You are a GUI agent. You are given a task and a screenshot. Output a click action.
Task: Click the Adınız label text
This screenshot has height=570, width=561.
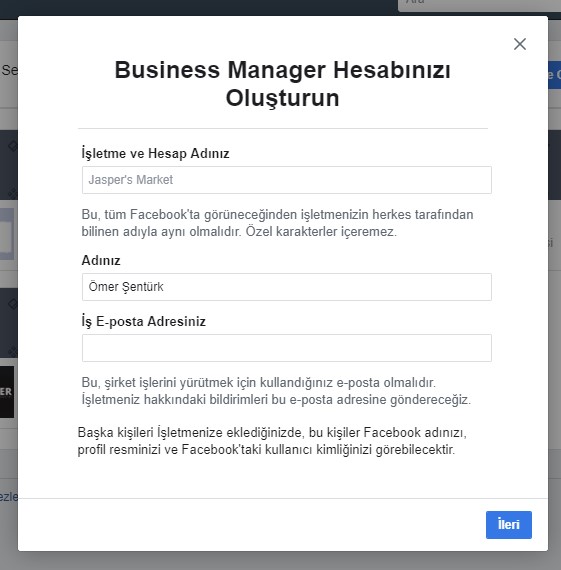click(101, 260)
